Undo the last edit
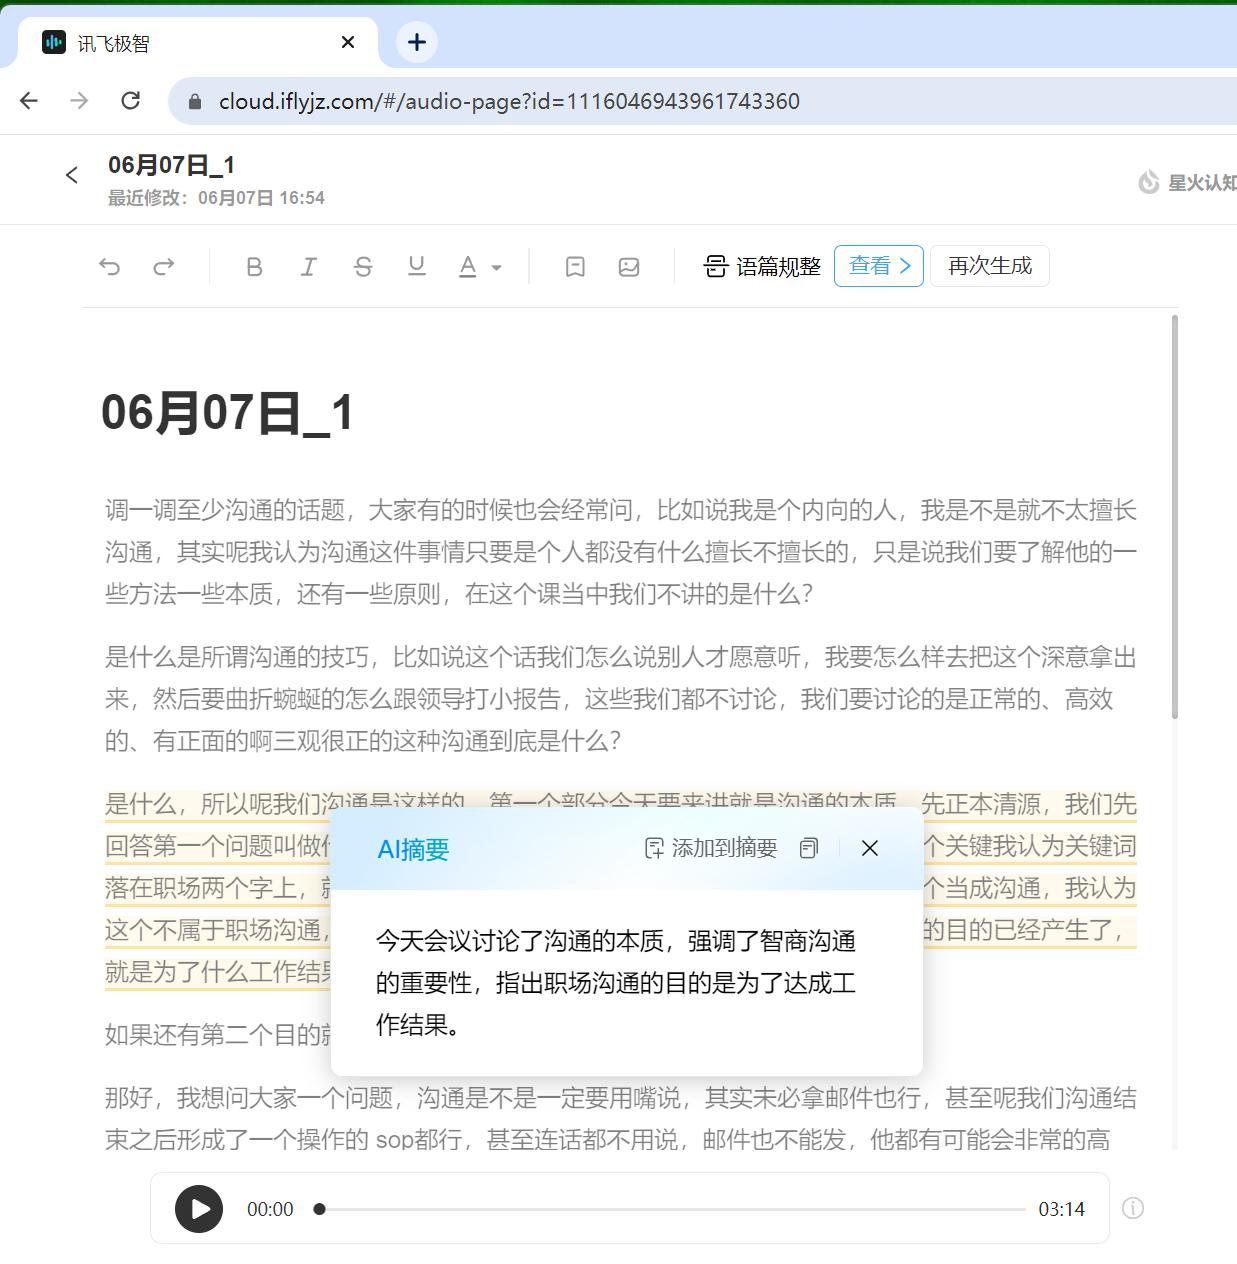Viewport: 1237px width, 1264px height. pos(110,266)
